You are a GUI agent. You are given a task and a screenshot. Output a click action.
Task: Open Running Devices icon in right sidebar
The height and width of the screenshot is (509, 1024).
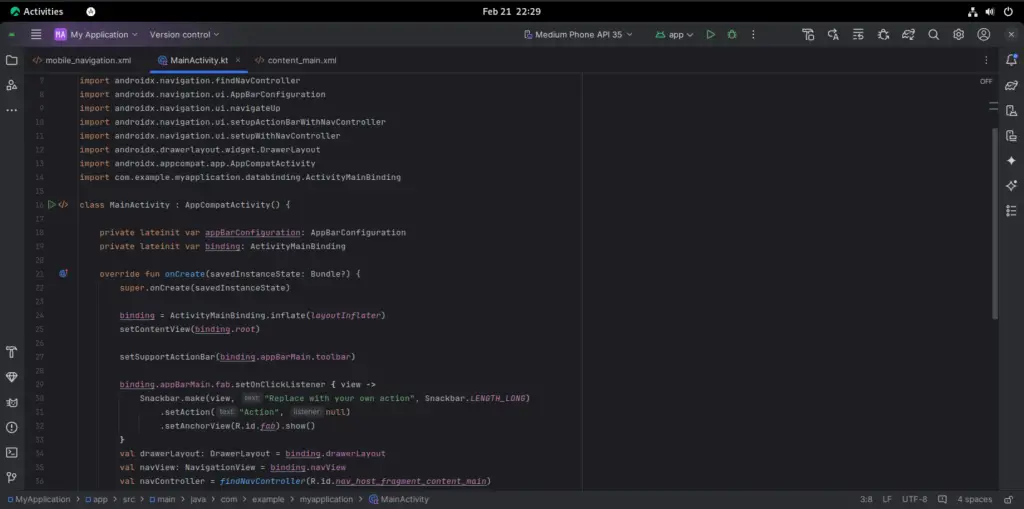point(1012,135)
